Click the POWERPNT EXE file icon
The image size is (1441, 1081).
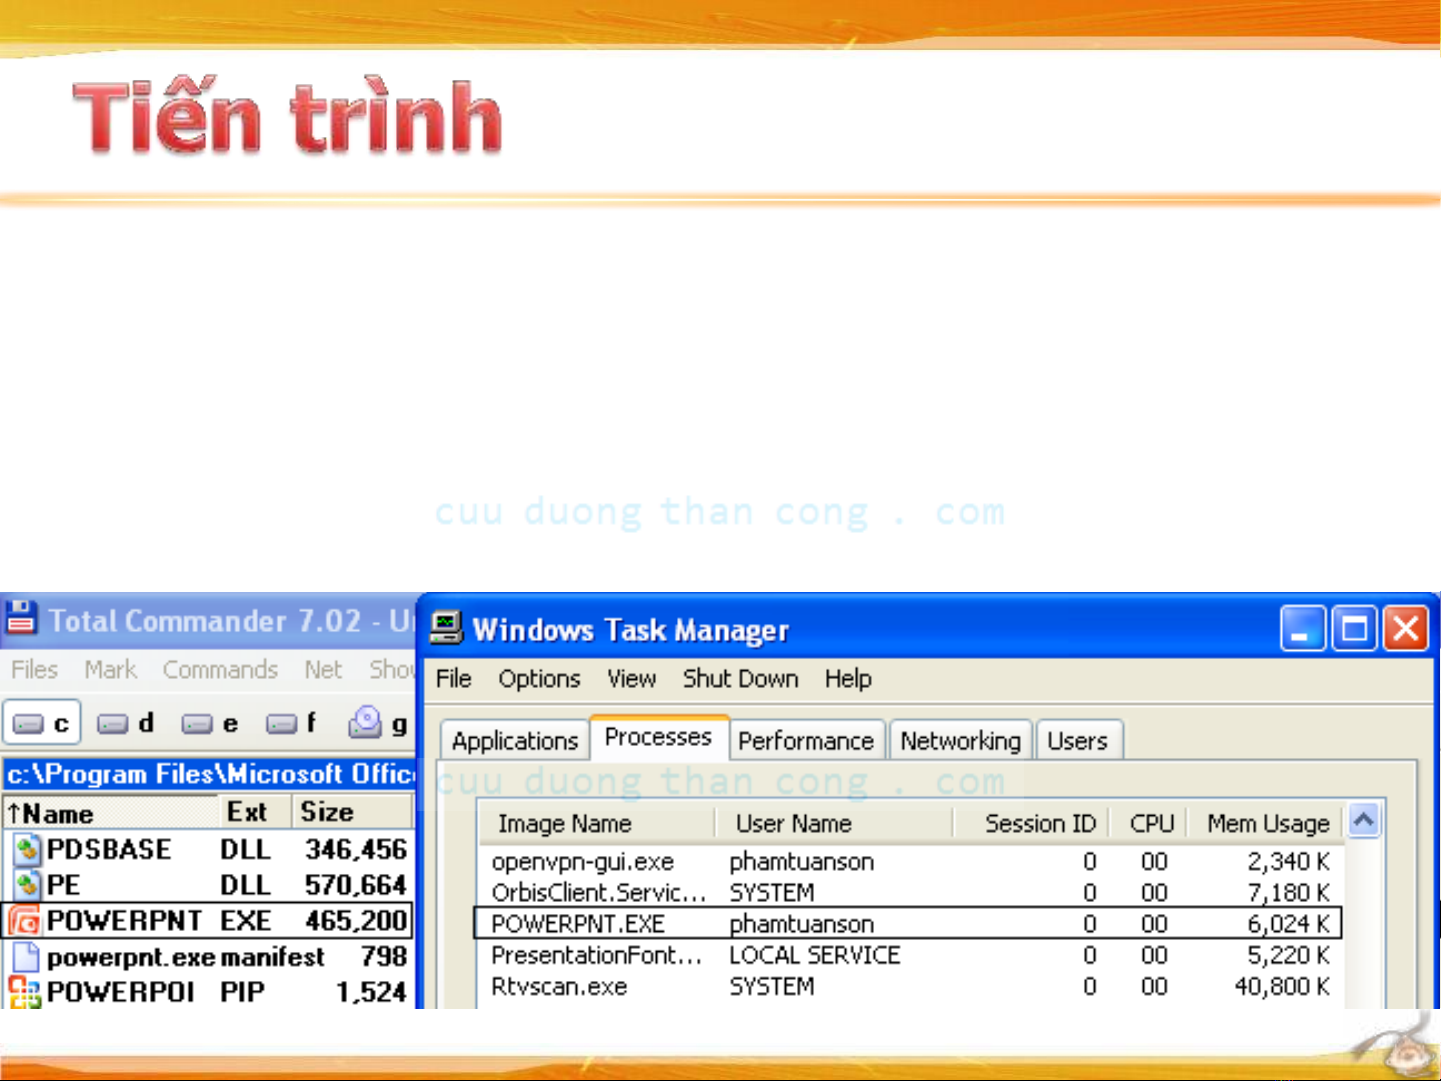click(x=25, y=921)
